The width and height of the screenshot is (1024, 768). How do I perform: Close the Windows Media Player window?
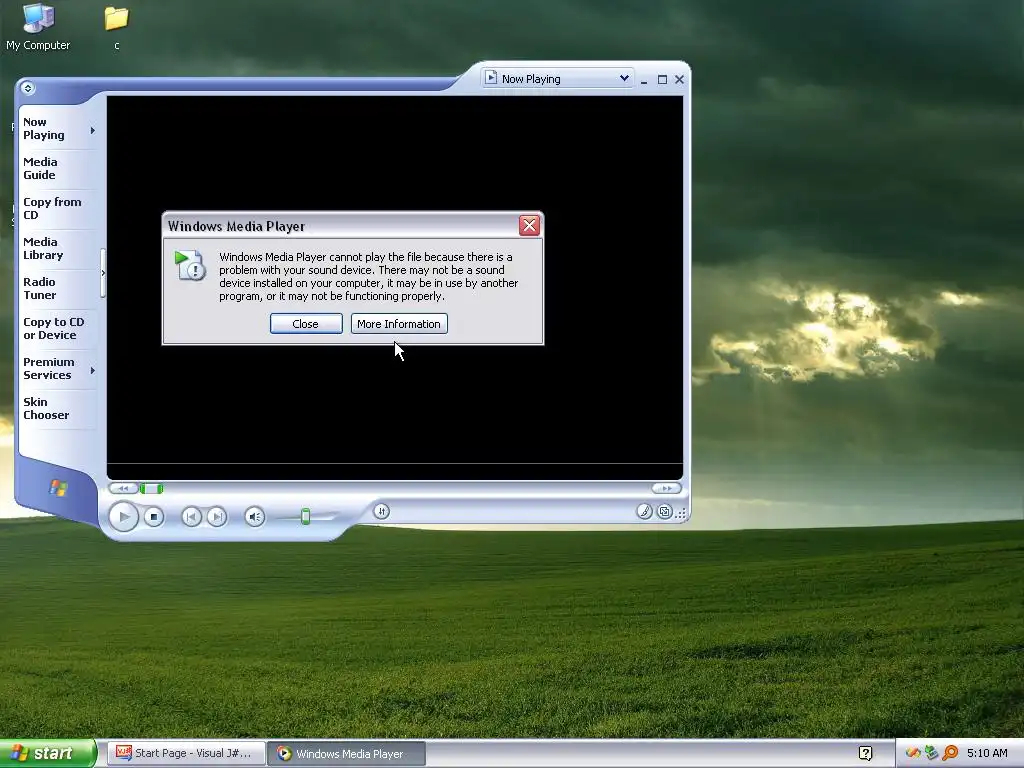679,79
